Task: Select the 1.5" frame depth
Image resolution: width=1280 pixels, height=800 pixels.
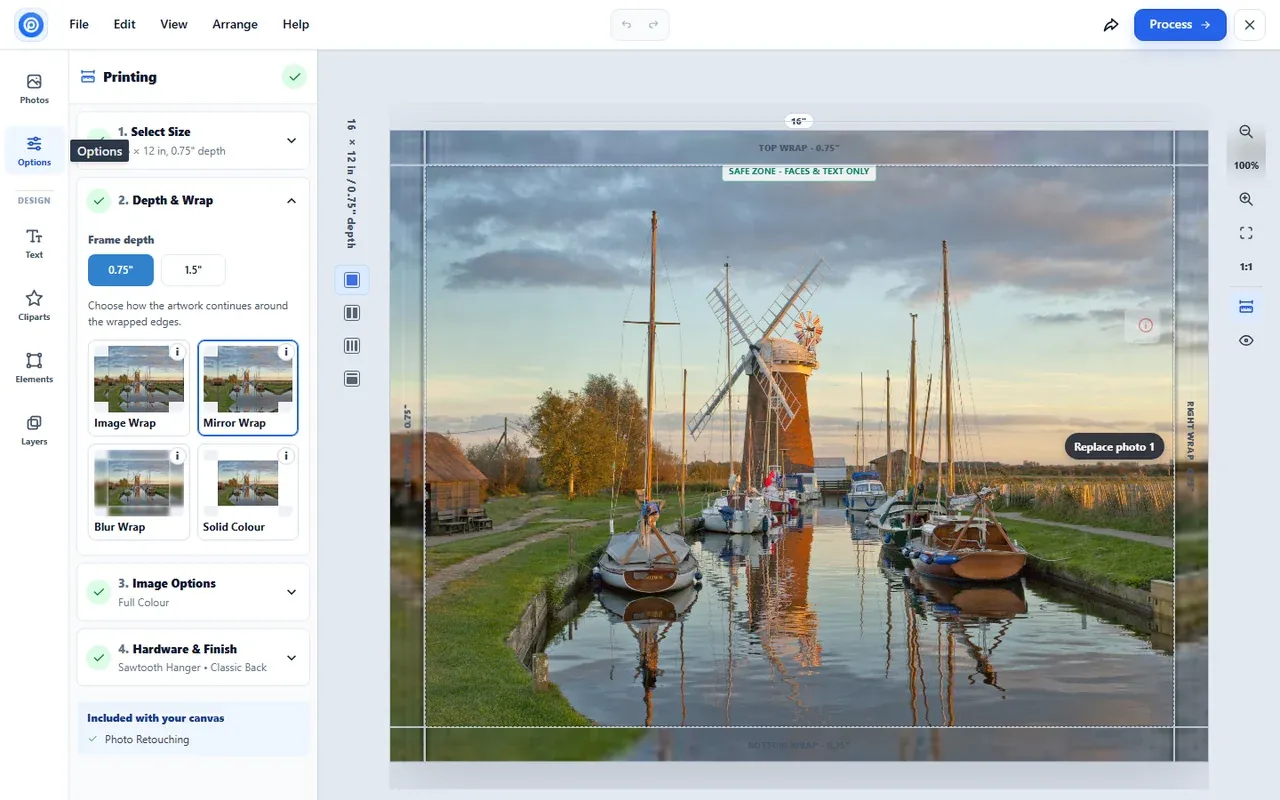Action: click(x=193, y=270)
